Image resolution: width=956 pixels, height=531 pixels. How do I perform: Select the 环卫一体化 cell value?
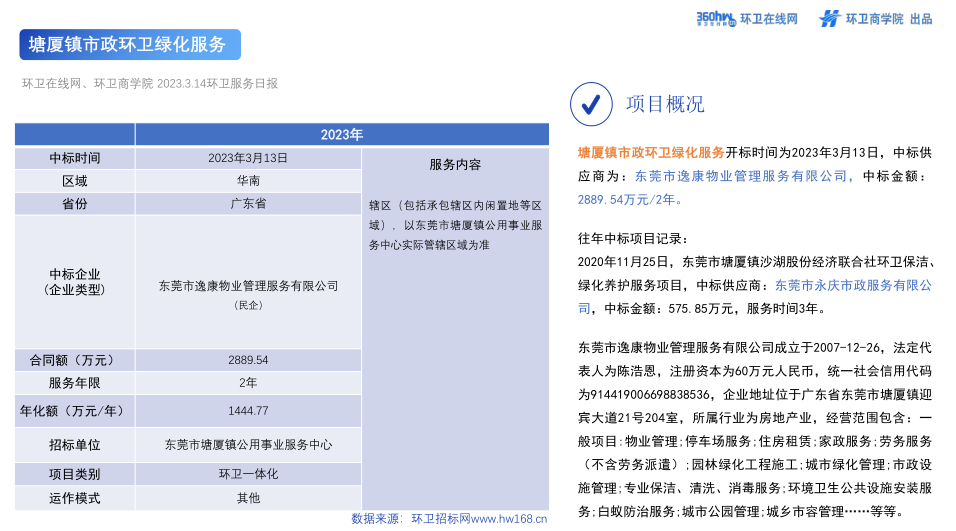pyautogui.click(x=248, y=474)
